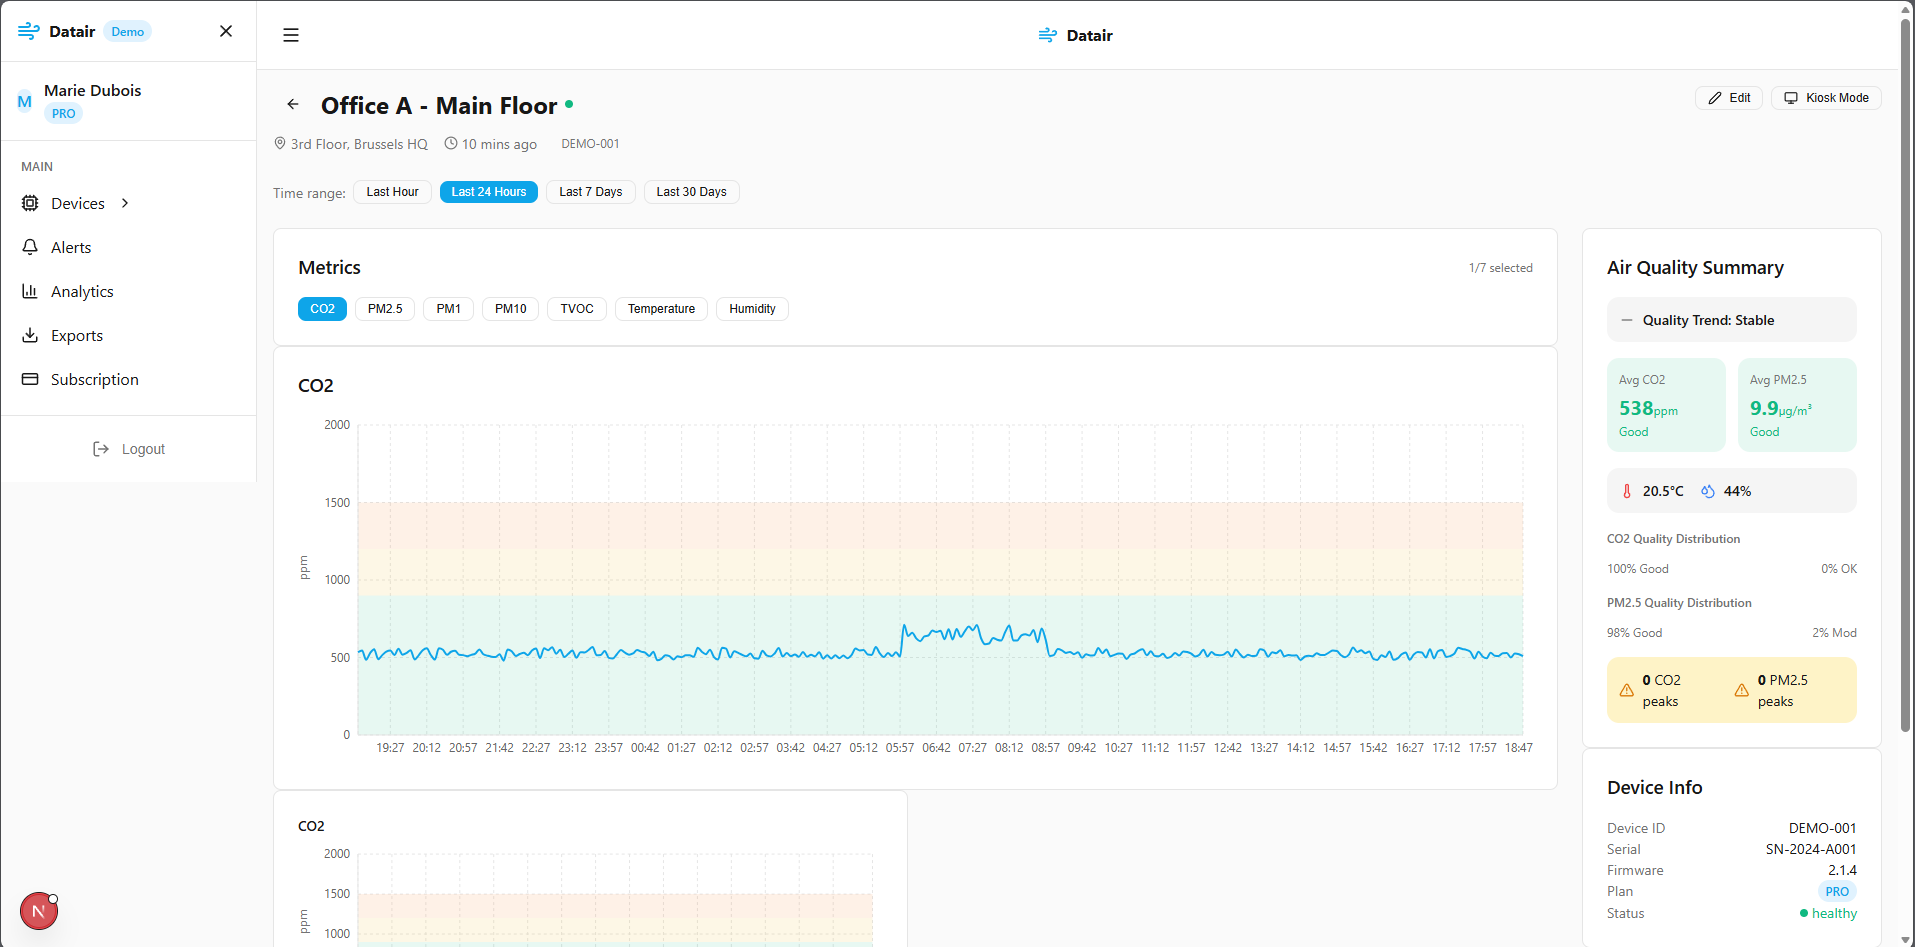Click the Logout button
The image size is (1915, 947).
coord(128,449)
